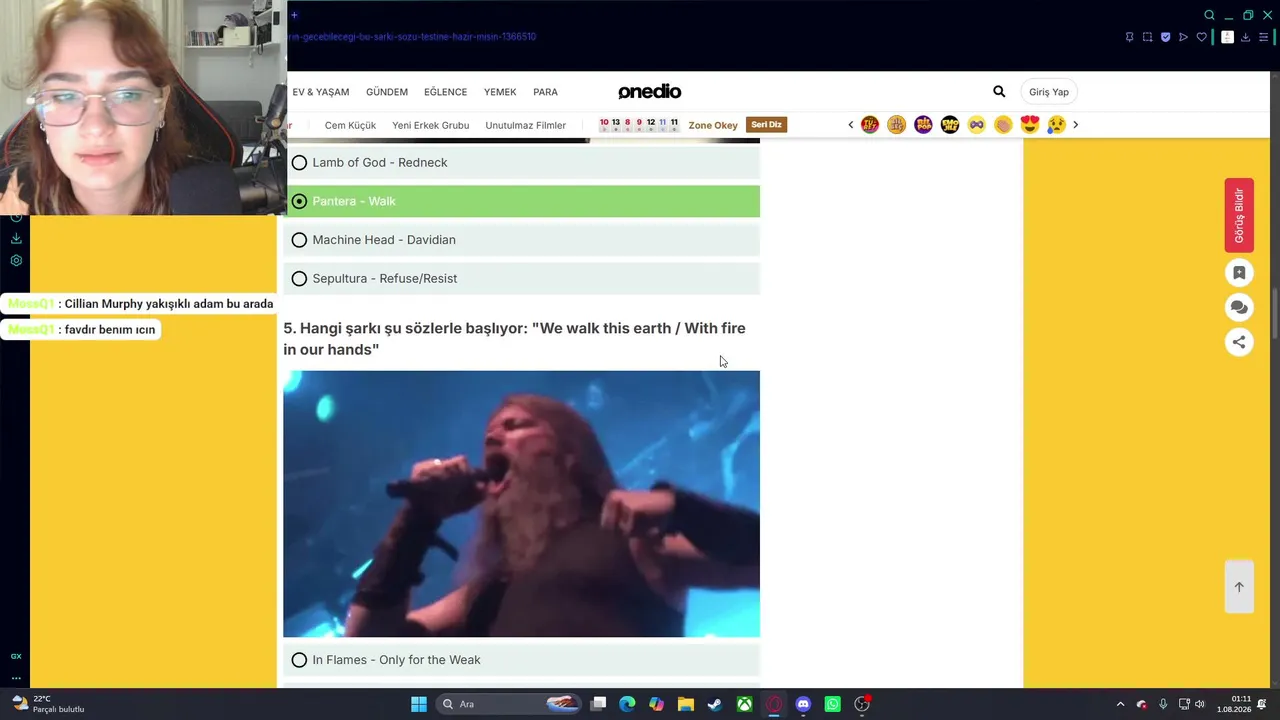Open Discord from the taskbar

pos(803,704)
